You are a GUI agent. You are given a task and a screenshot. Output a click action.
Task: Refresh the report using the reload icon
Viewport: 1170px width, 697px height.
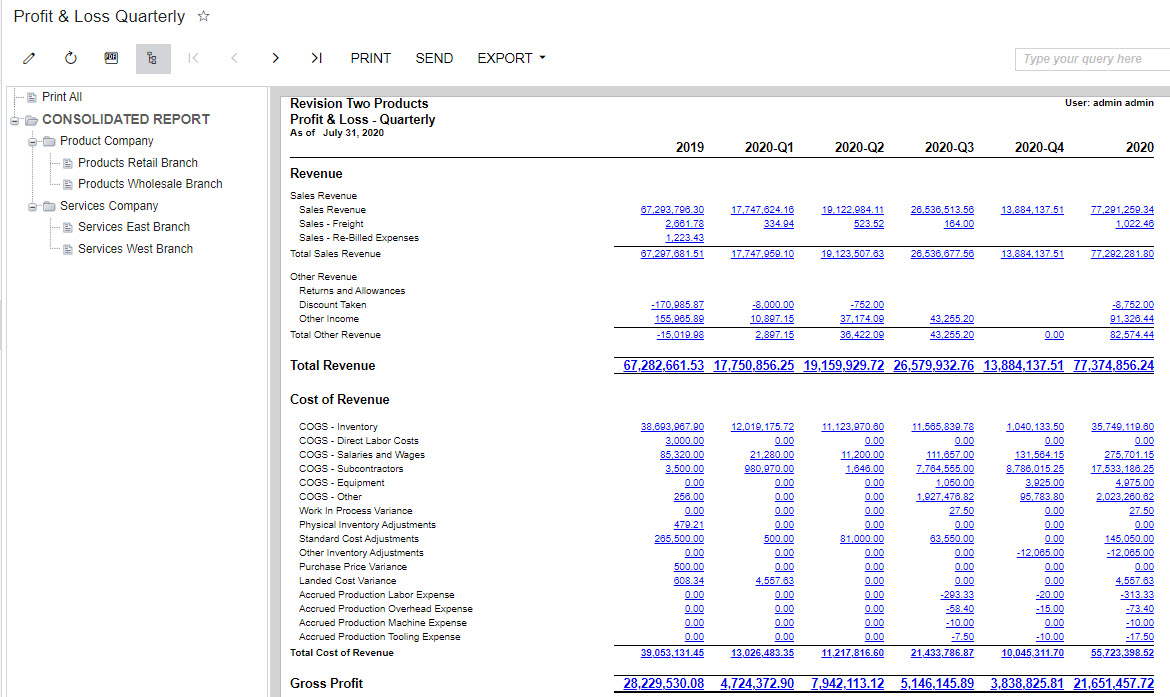71,58
